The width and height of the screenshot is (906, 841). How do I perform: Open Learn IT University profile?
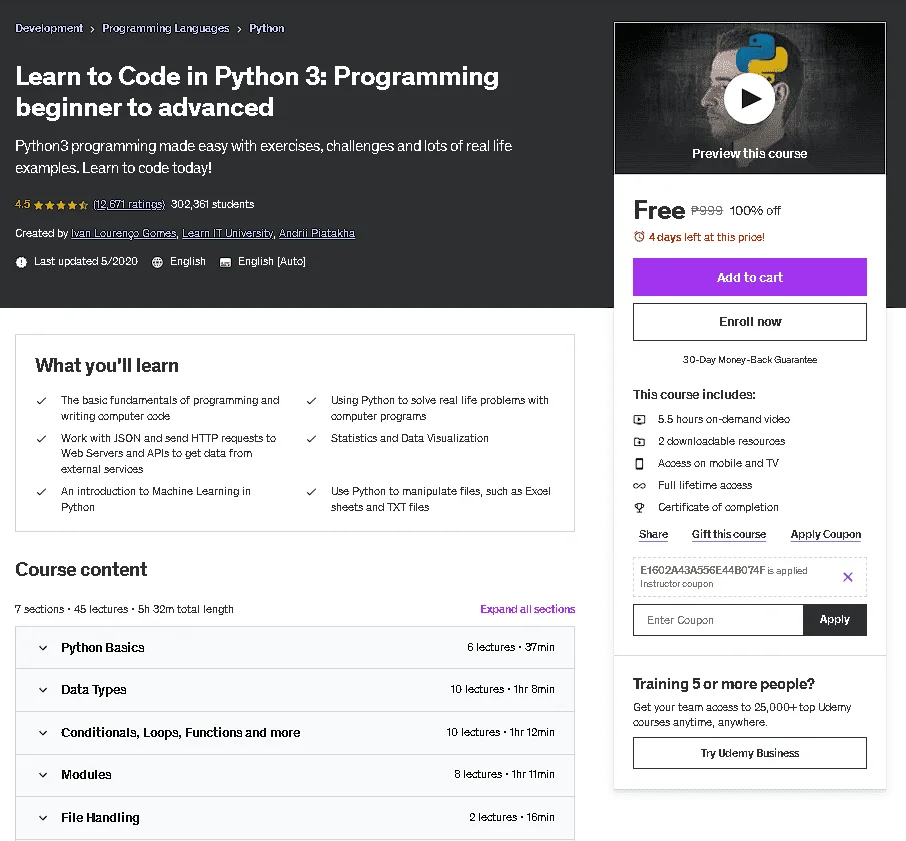point(228,233)
